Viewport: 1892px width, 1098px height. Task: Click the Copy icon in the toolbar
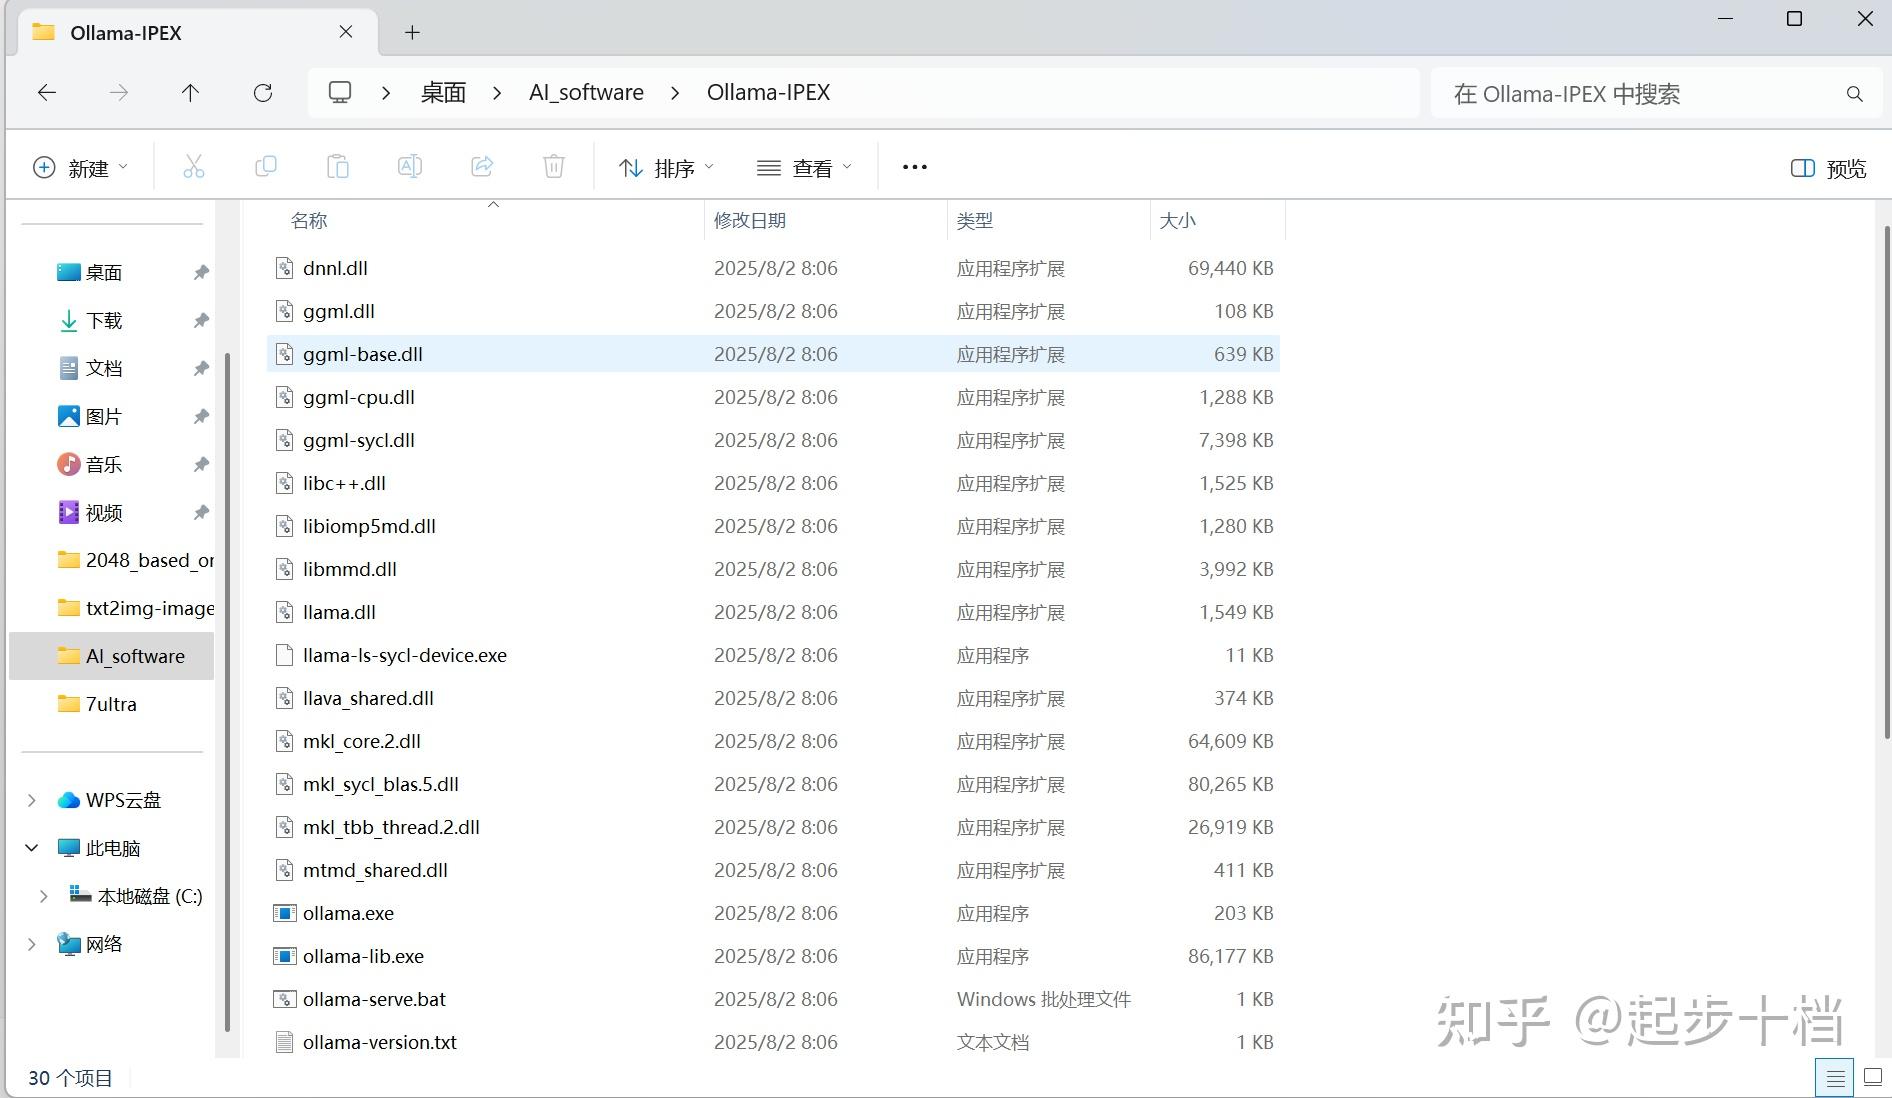[266, 167]
